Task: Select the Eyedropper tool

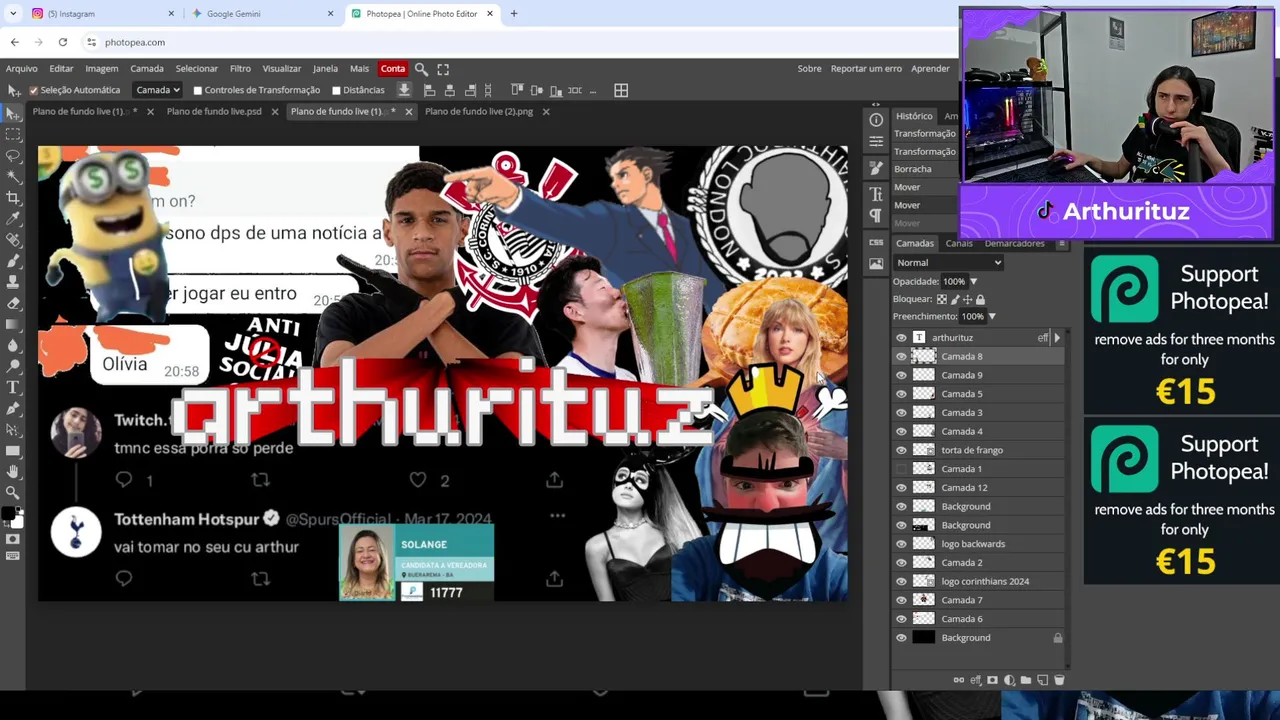Action: point(13,218)
